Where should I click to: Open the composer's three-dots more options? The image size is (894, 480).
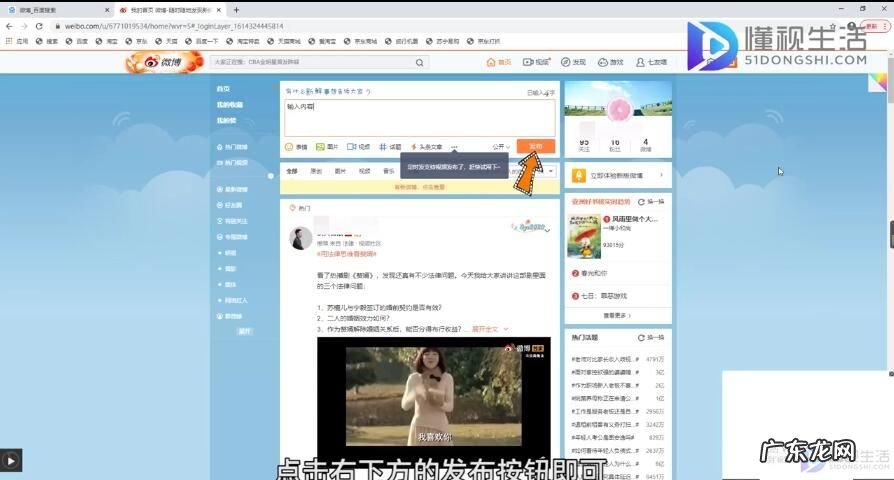coord(454,147)
